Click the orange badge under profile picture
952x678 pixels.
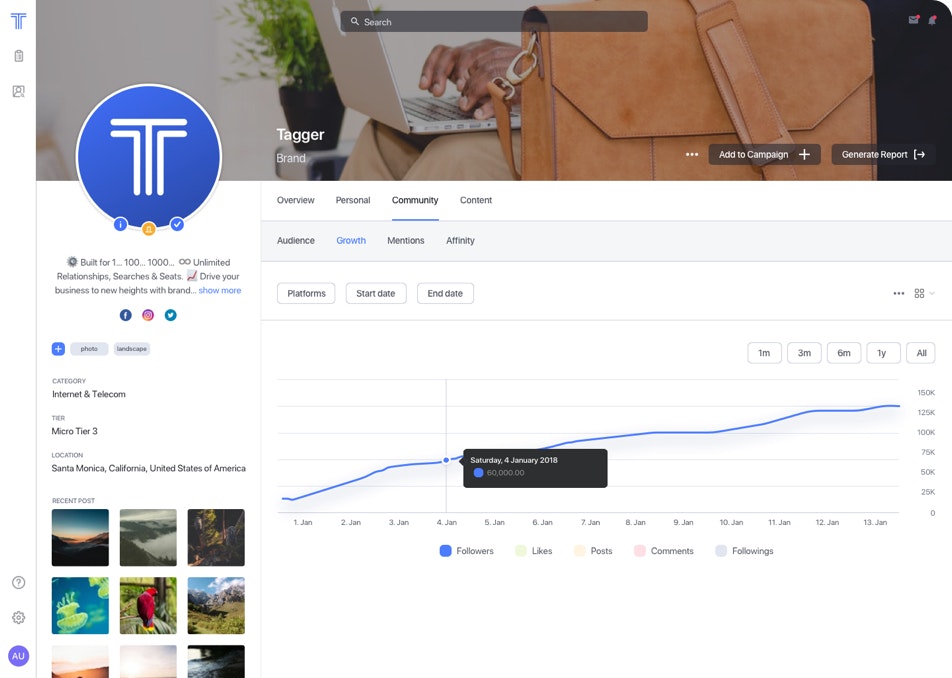point(149,229)
